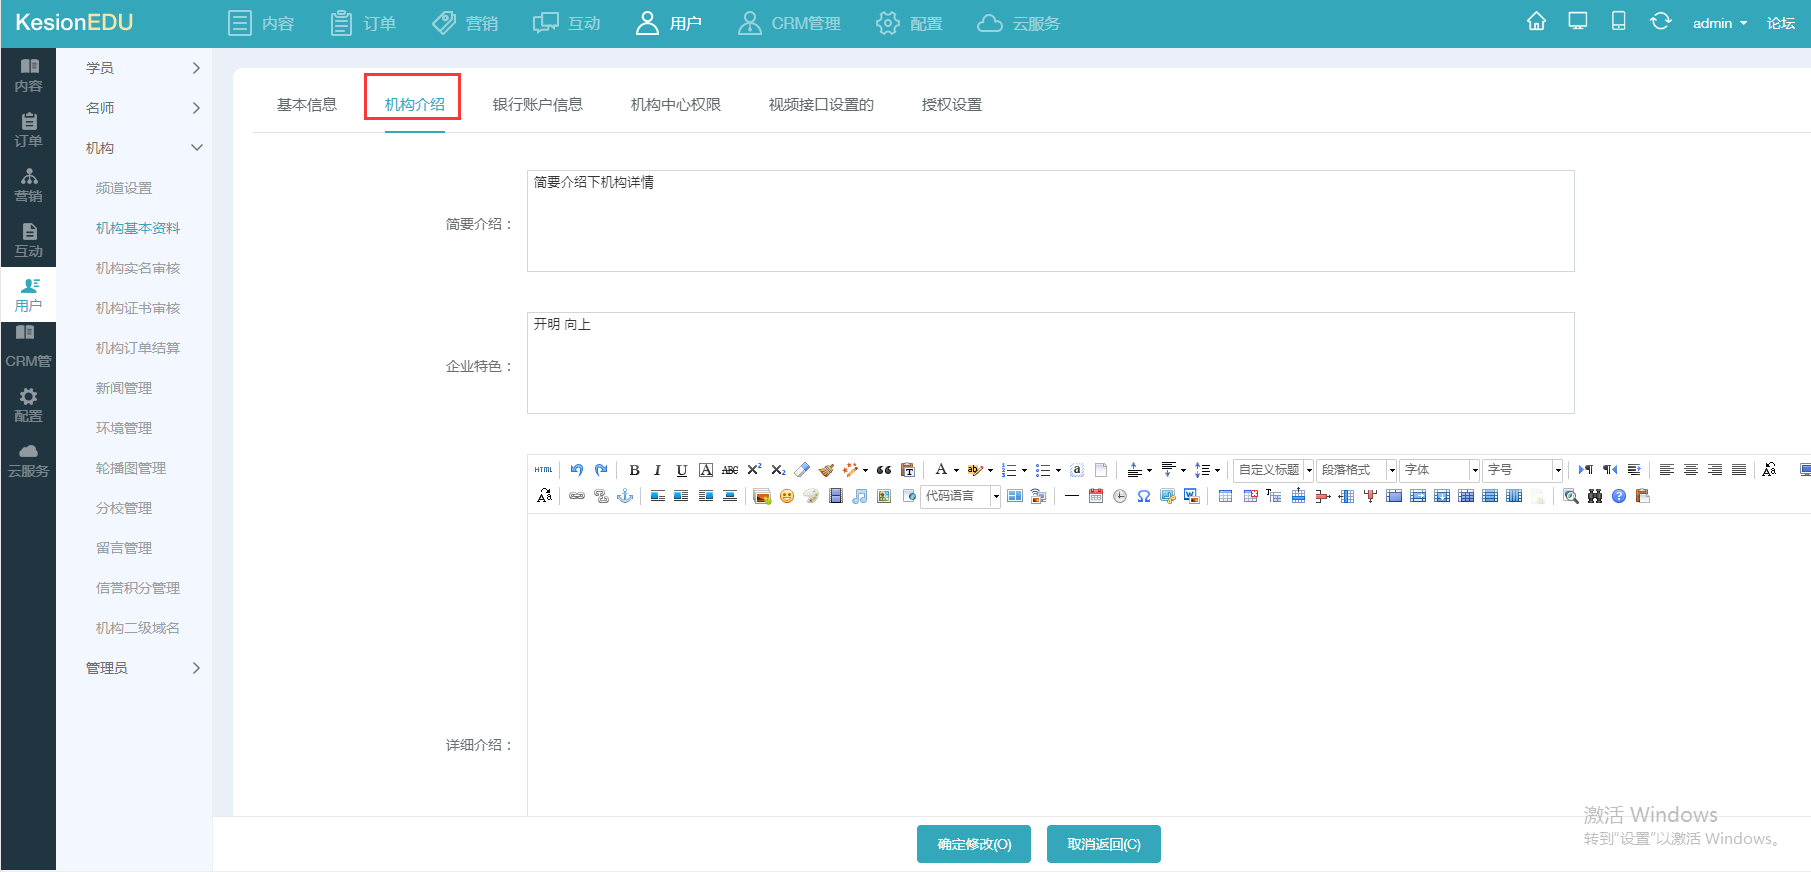
Task: Open the editor help icon
Action: (x=1619, y=497)
